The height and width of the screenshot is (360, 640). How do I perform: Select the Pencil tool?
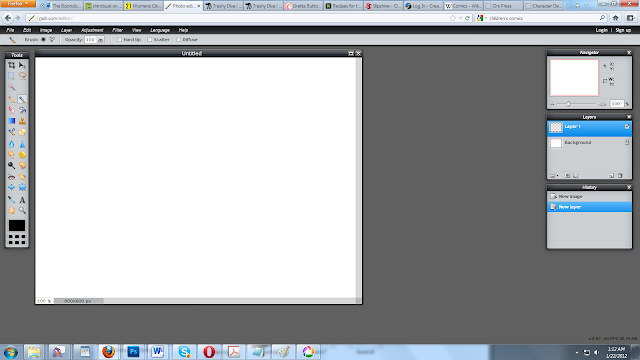pos(11,99)
